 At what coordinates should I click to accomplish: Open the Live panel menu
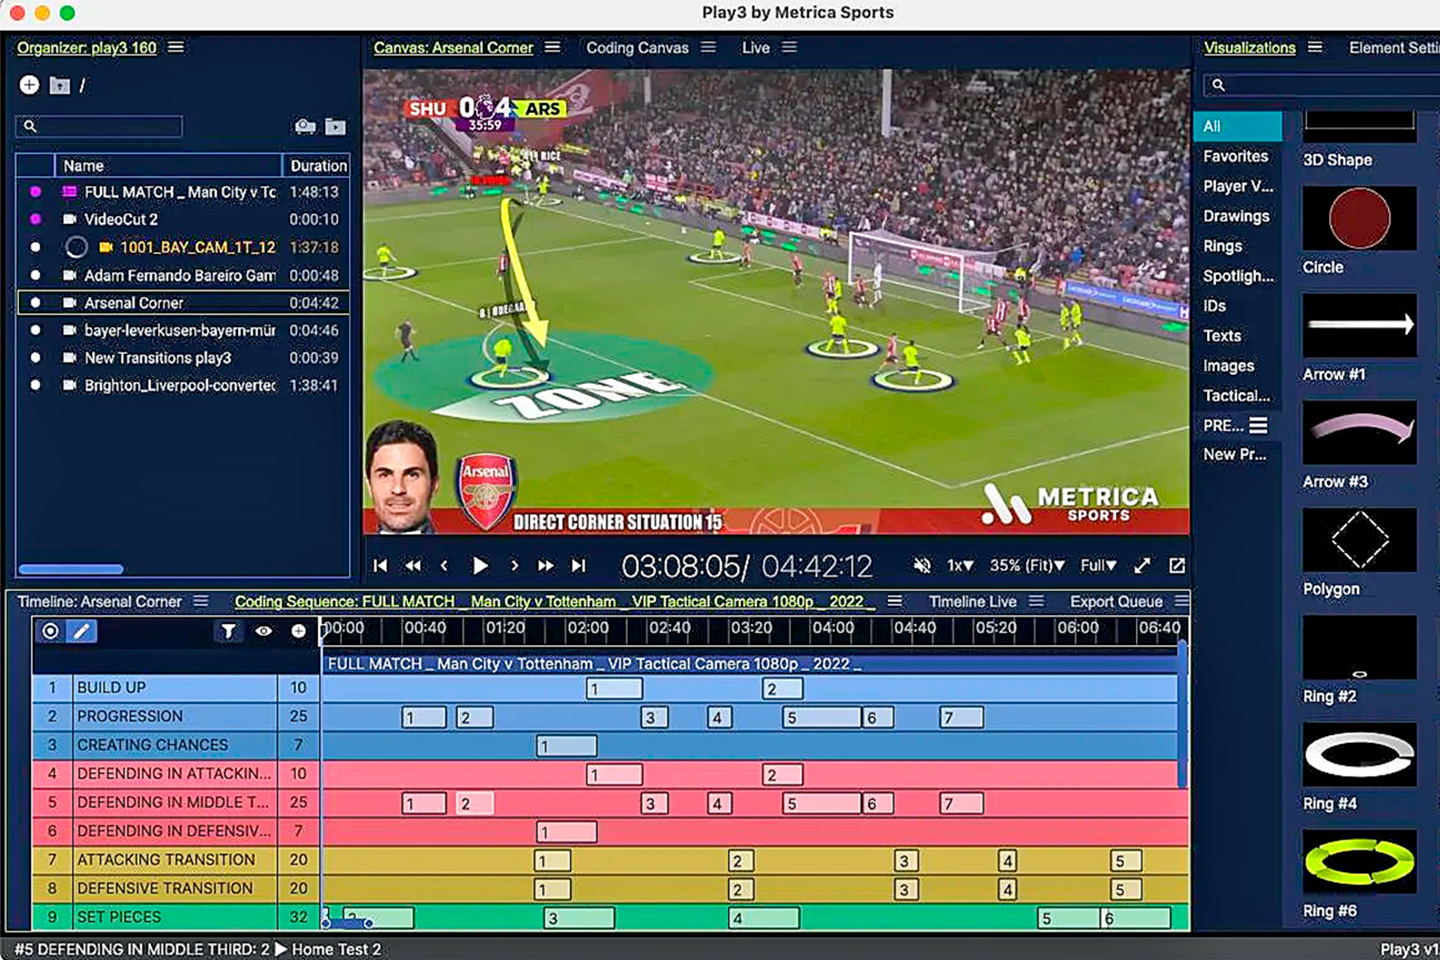tap(789, 47)
